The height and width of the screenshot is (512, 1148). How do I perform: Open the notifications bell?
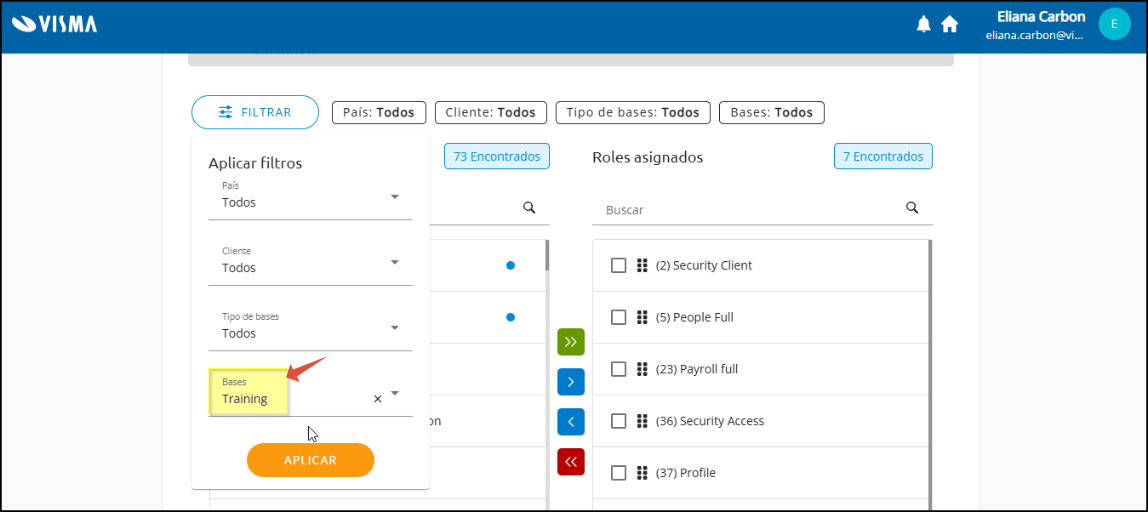point(923,24)
